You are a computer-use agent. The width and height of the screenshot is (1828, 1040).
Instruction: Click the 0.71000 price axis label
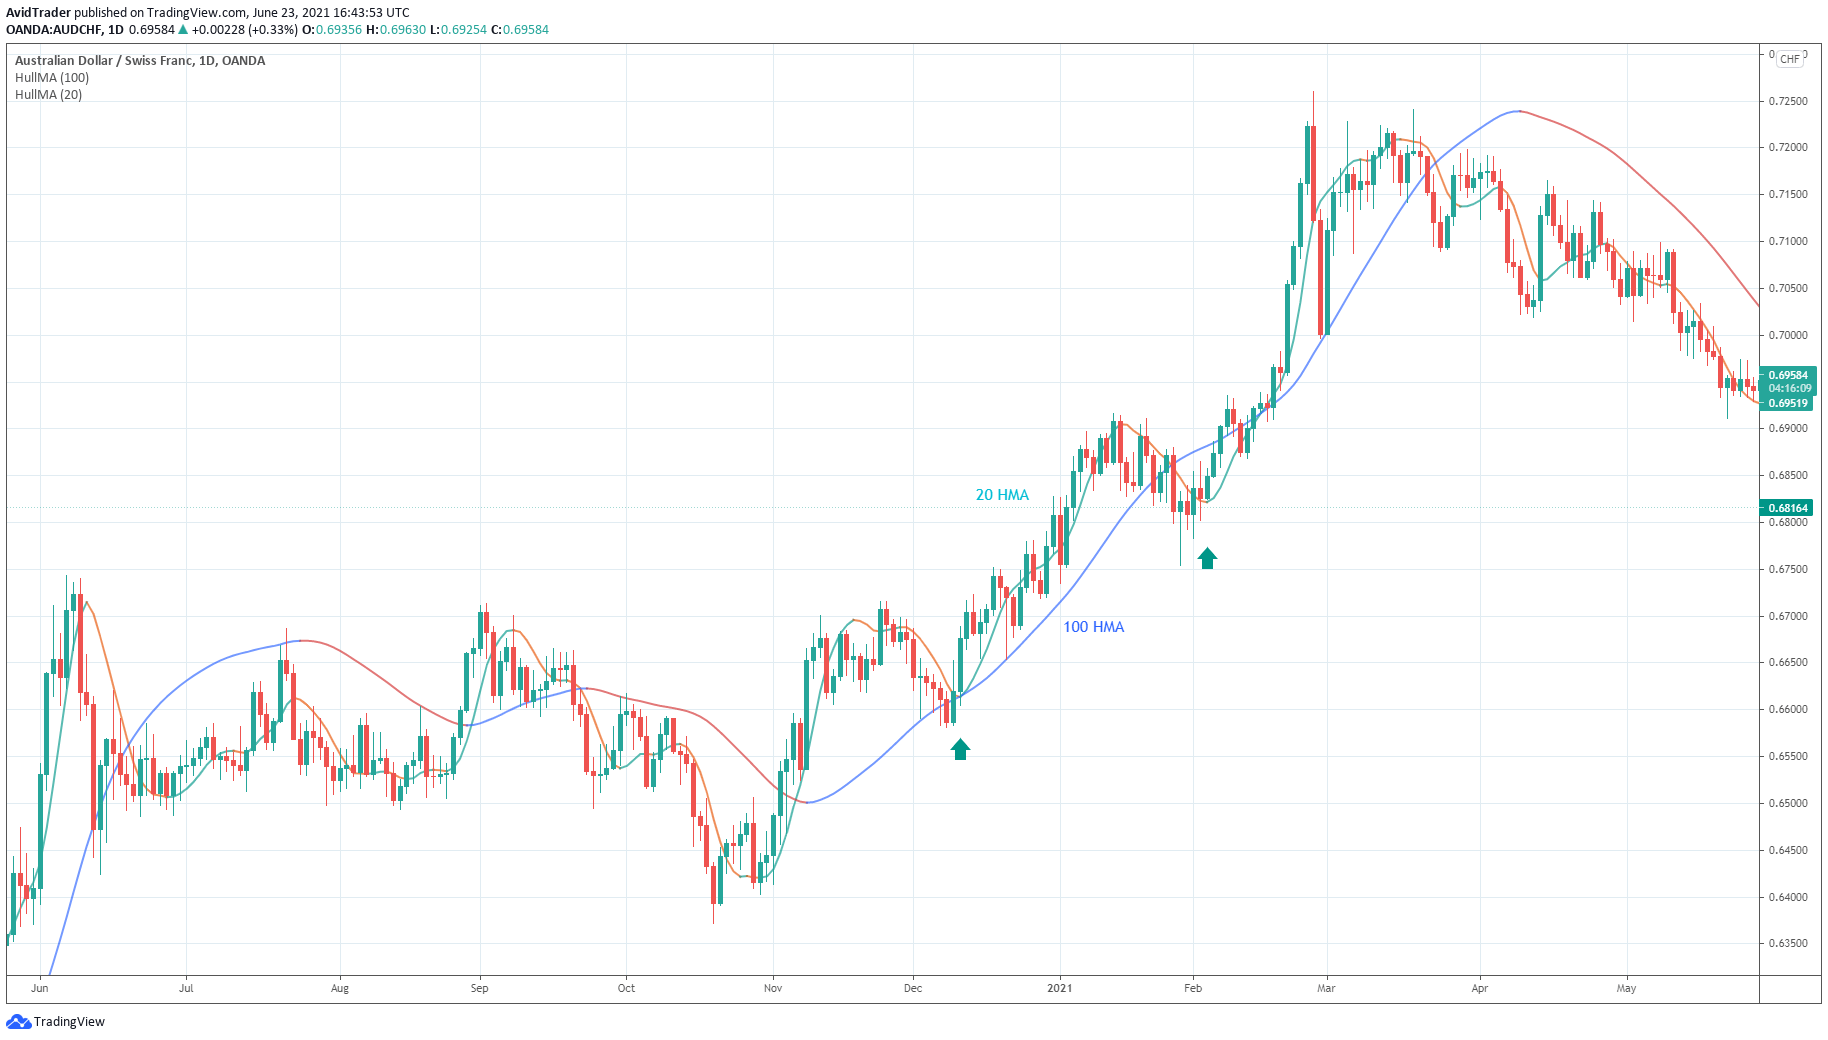click(1788, 241)
